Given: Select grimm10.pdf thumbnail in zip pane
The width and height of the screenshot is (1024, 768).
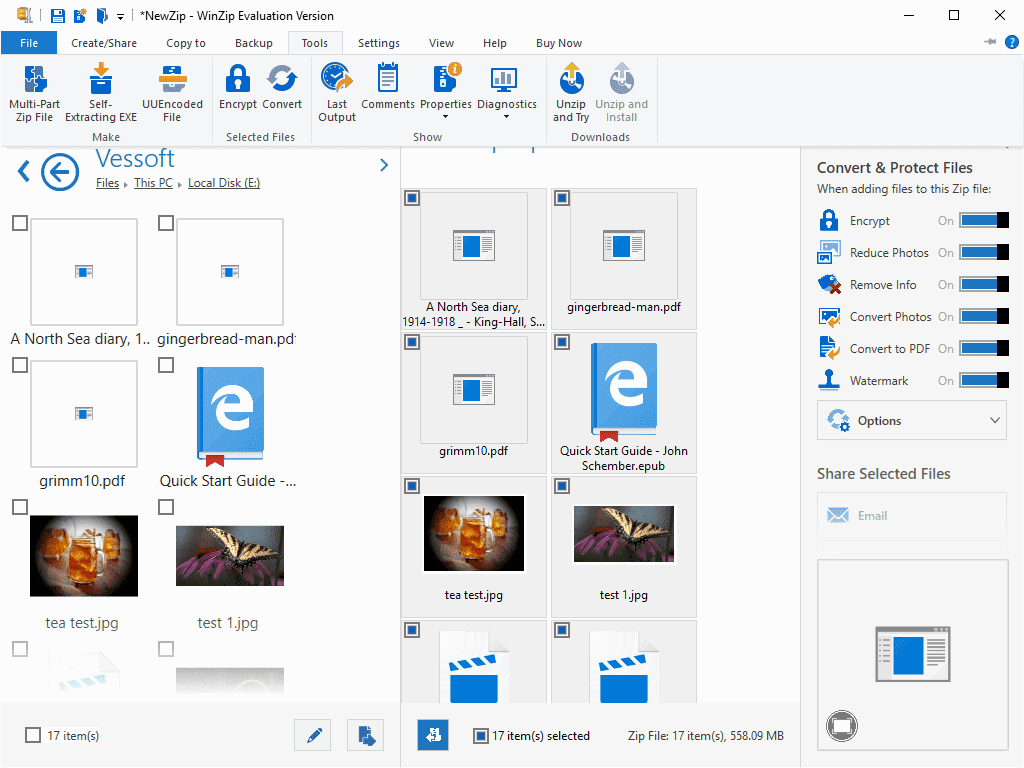Looking at the screenshot, I should [x=474, y=390].
